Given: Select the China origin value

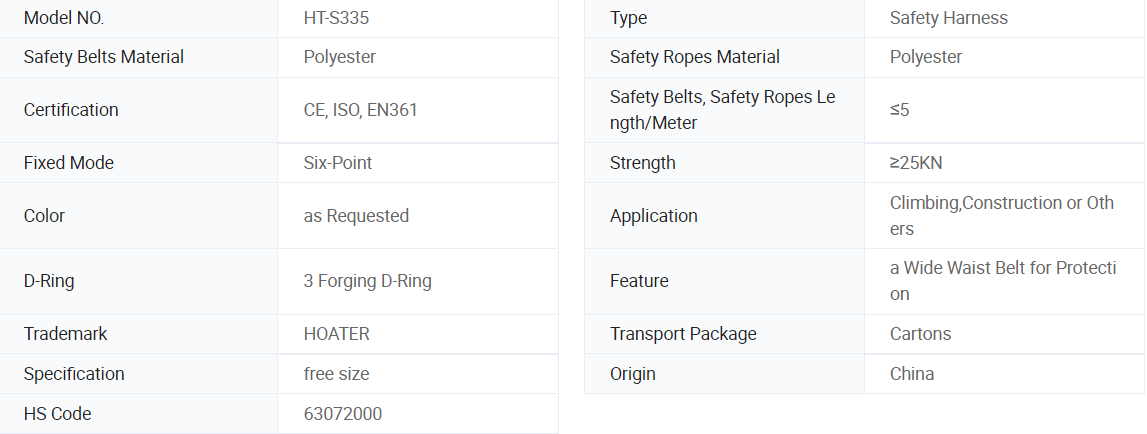Looking at the screenshot, I should tap(911, 374).
